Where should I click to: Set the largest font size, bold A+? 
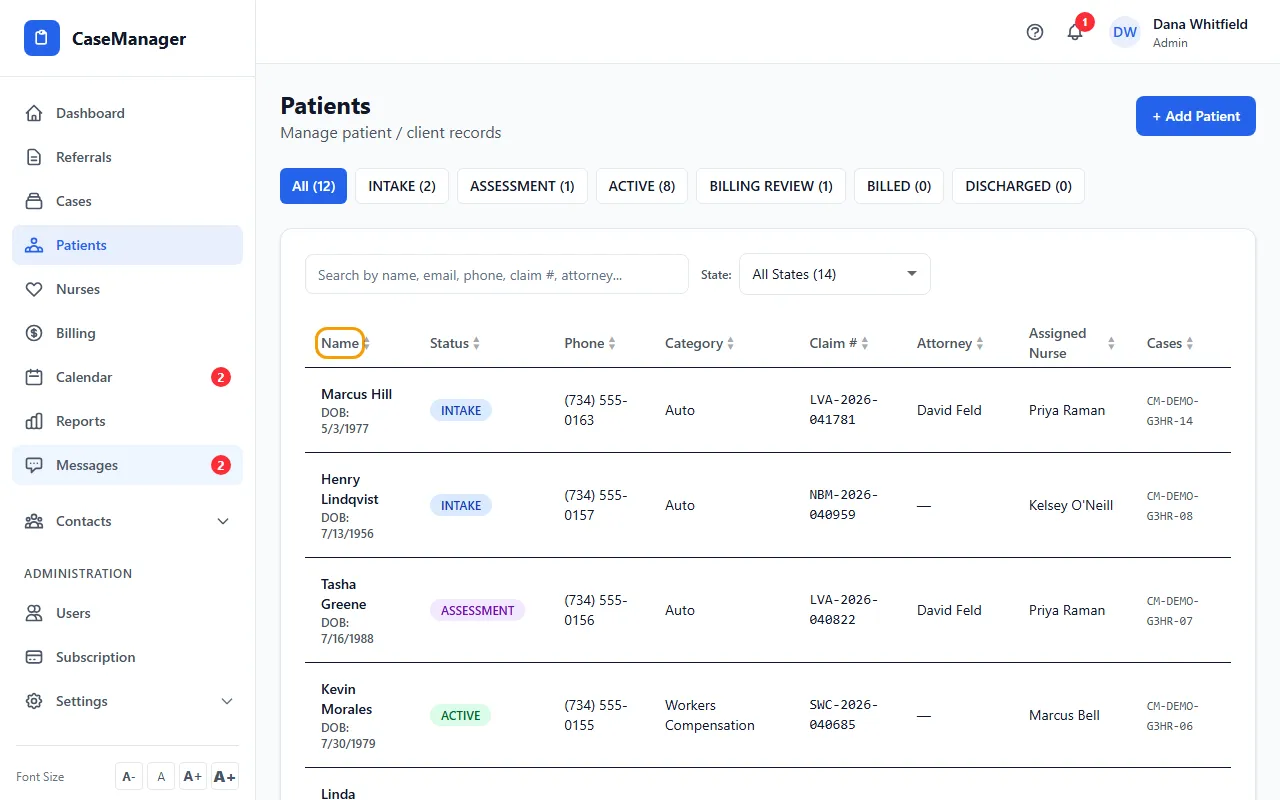[x=225, y=777]
